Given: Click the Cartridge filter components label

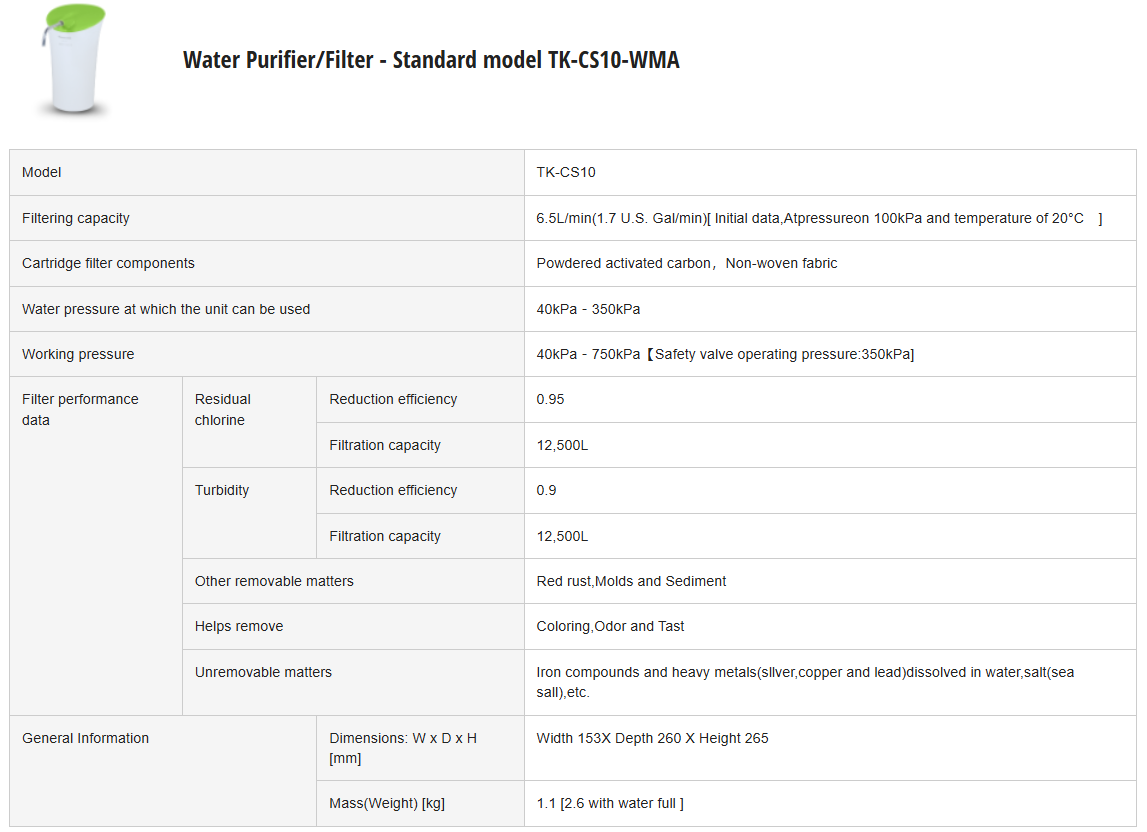Looking at the screenshot, I should point(108,263).
